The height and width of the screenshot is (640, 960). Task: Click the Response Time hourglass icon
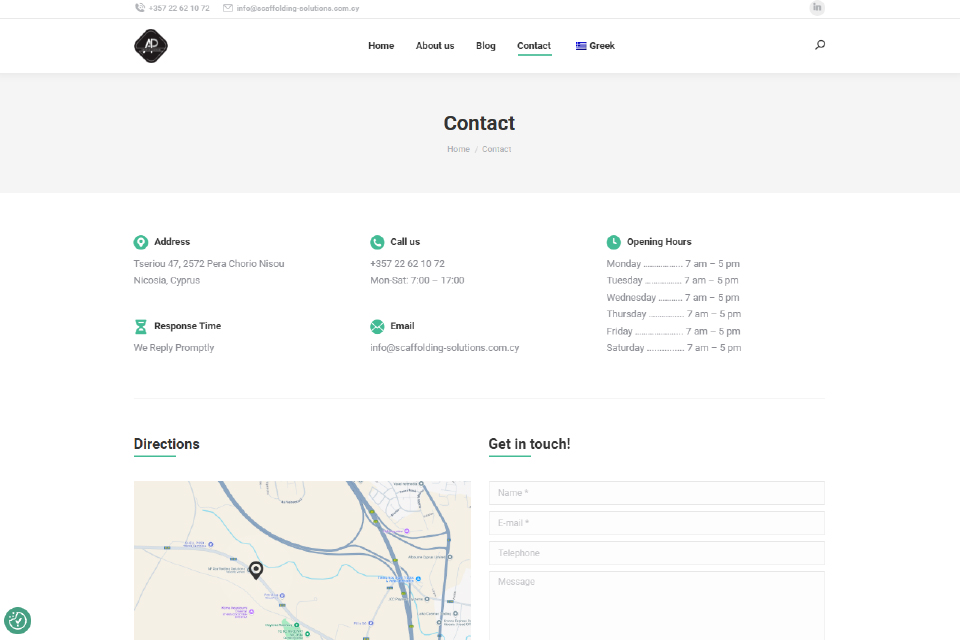click(x=141, y=326)
